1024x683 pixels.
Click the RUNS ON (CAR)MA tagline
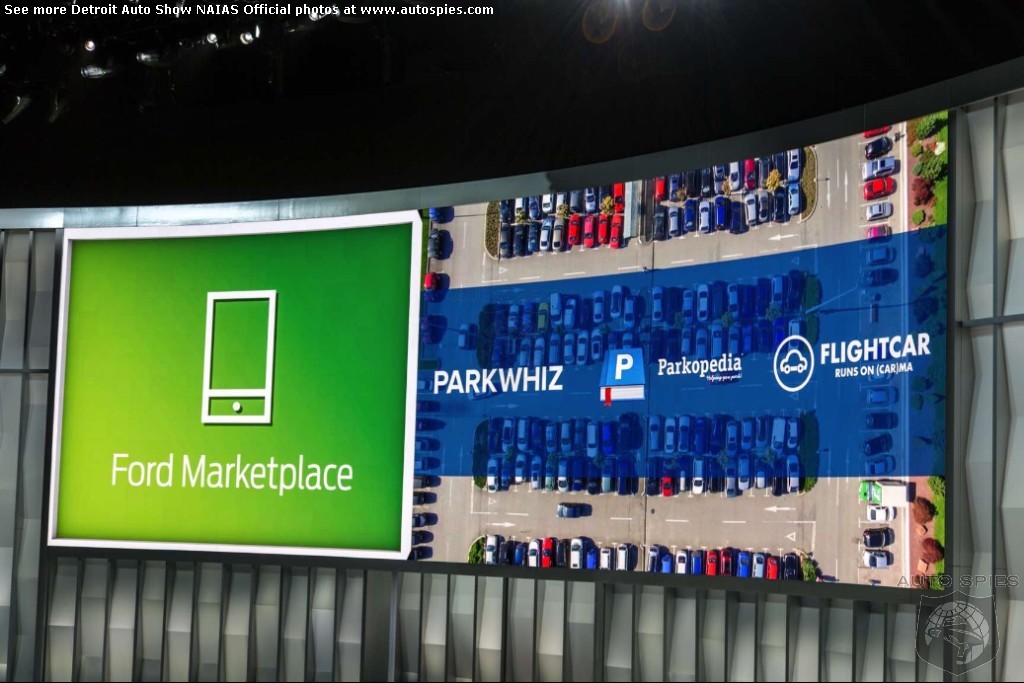pos(873,370)
